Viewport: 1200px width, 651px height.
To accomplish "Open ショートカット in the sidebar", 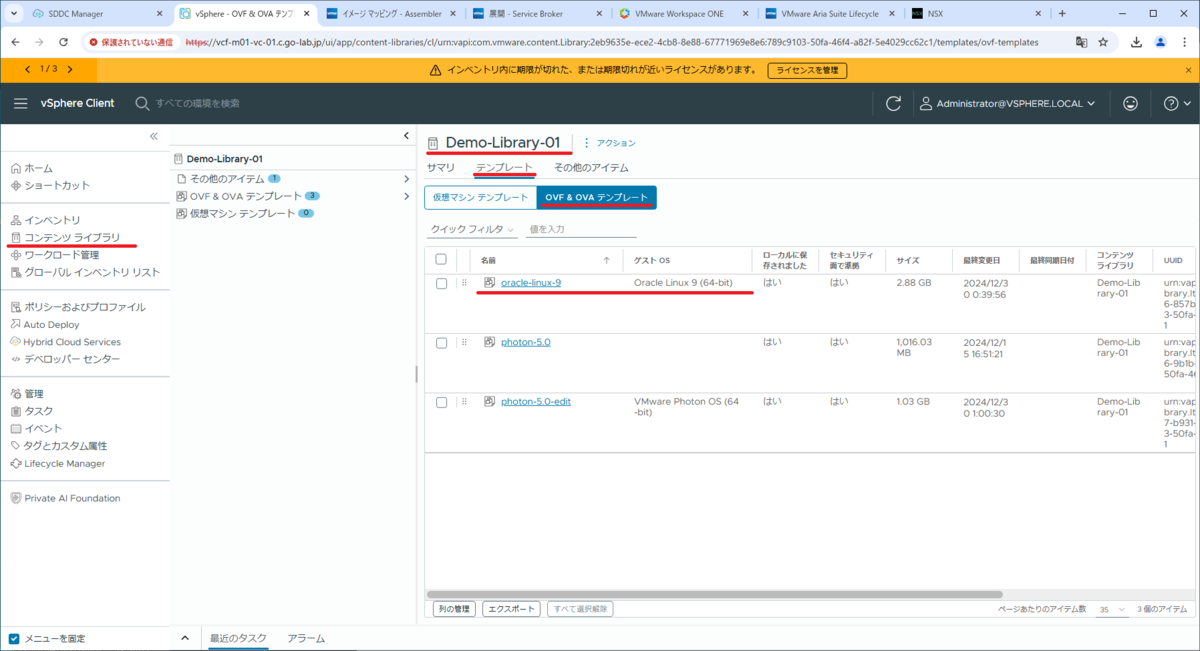I will pos(49,185).
